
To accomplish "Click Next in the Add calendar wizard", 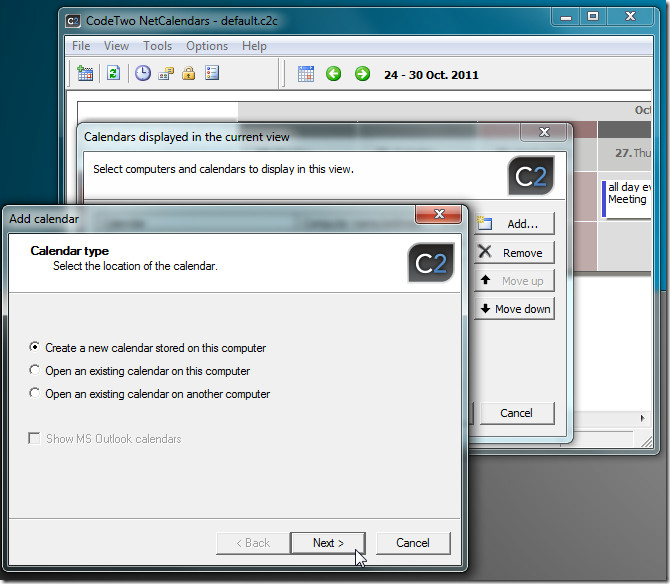I will (x=328, y=543).
